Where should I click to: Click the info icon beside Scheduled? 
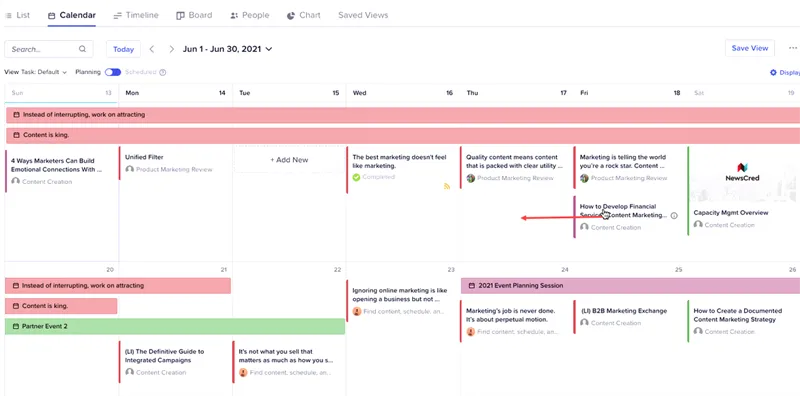[163, 72]
